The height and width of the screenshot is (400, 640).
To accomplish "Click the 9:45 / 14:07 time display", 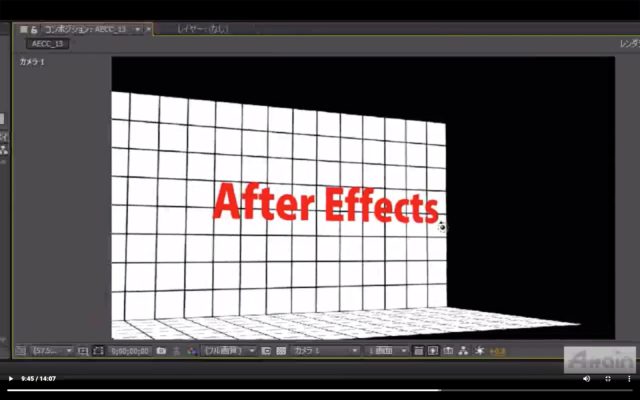I will pos(38,379).
